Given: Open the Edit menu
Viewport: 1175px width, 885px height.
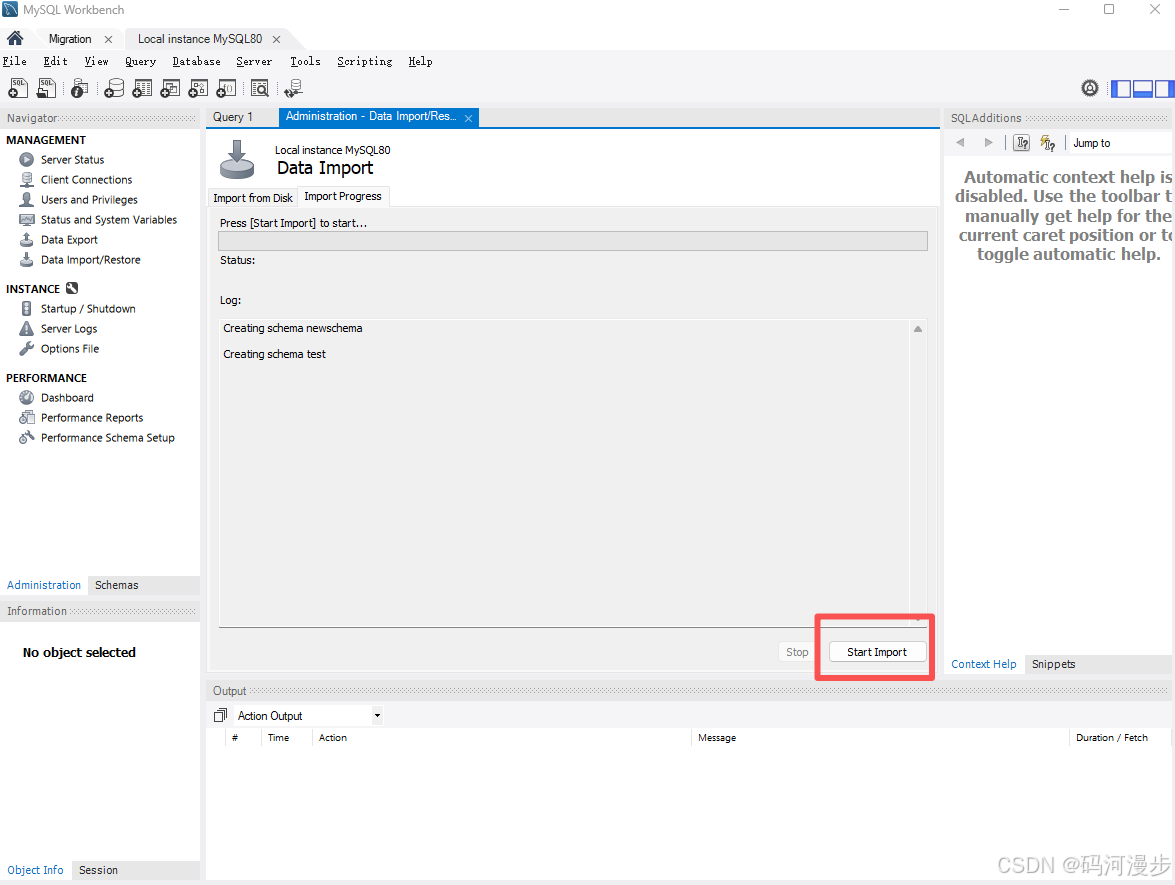Looking at the screenshot, I should [x=55, y=61].
